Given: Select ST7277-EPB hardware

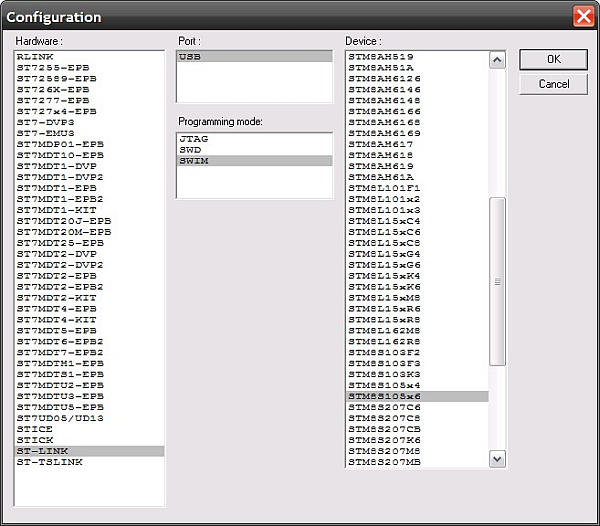Looking at the screenshot, I should 90,101.
